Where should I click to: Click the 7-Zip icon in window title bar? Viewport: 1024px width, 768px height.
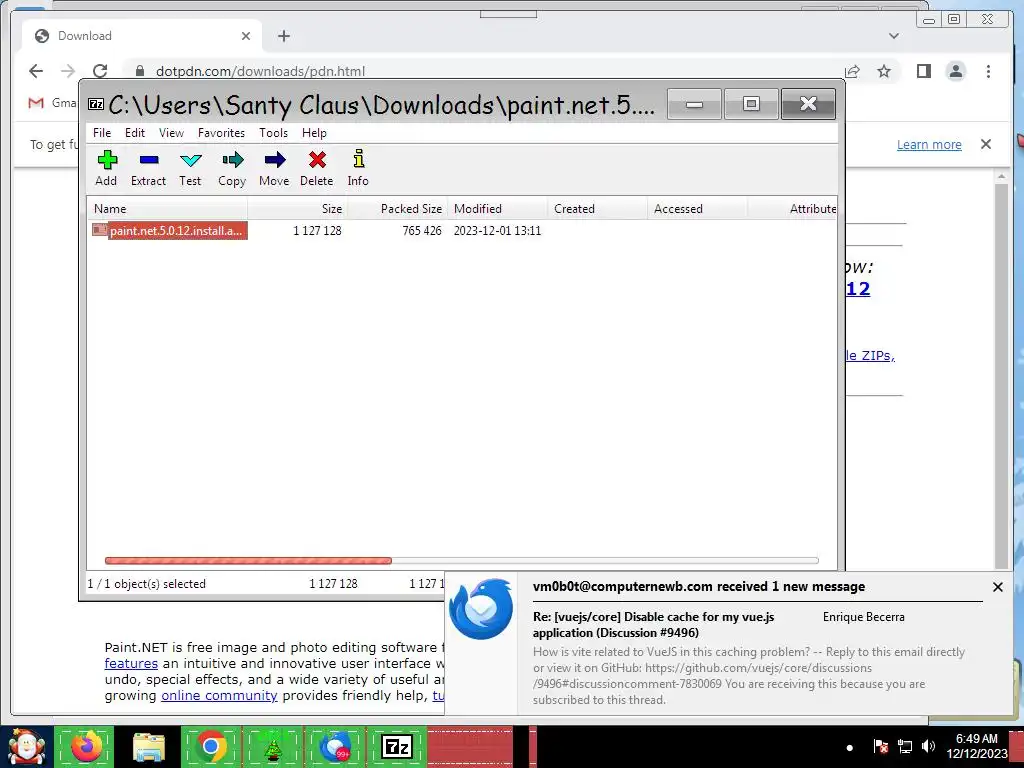click(x=96, y=104)
